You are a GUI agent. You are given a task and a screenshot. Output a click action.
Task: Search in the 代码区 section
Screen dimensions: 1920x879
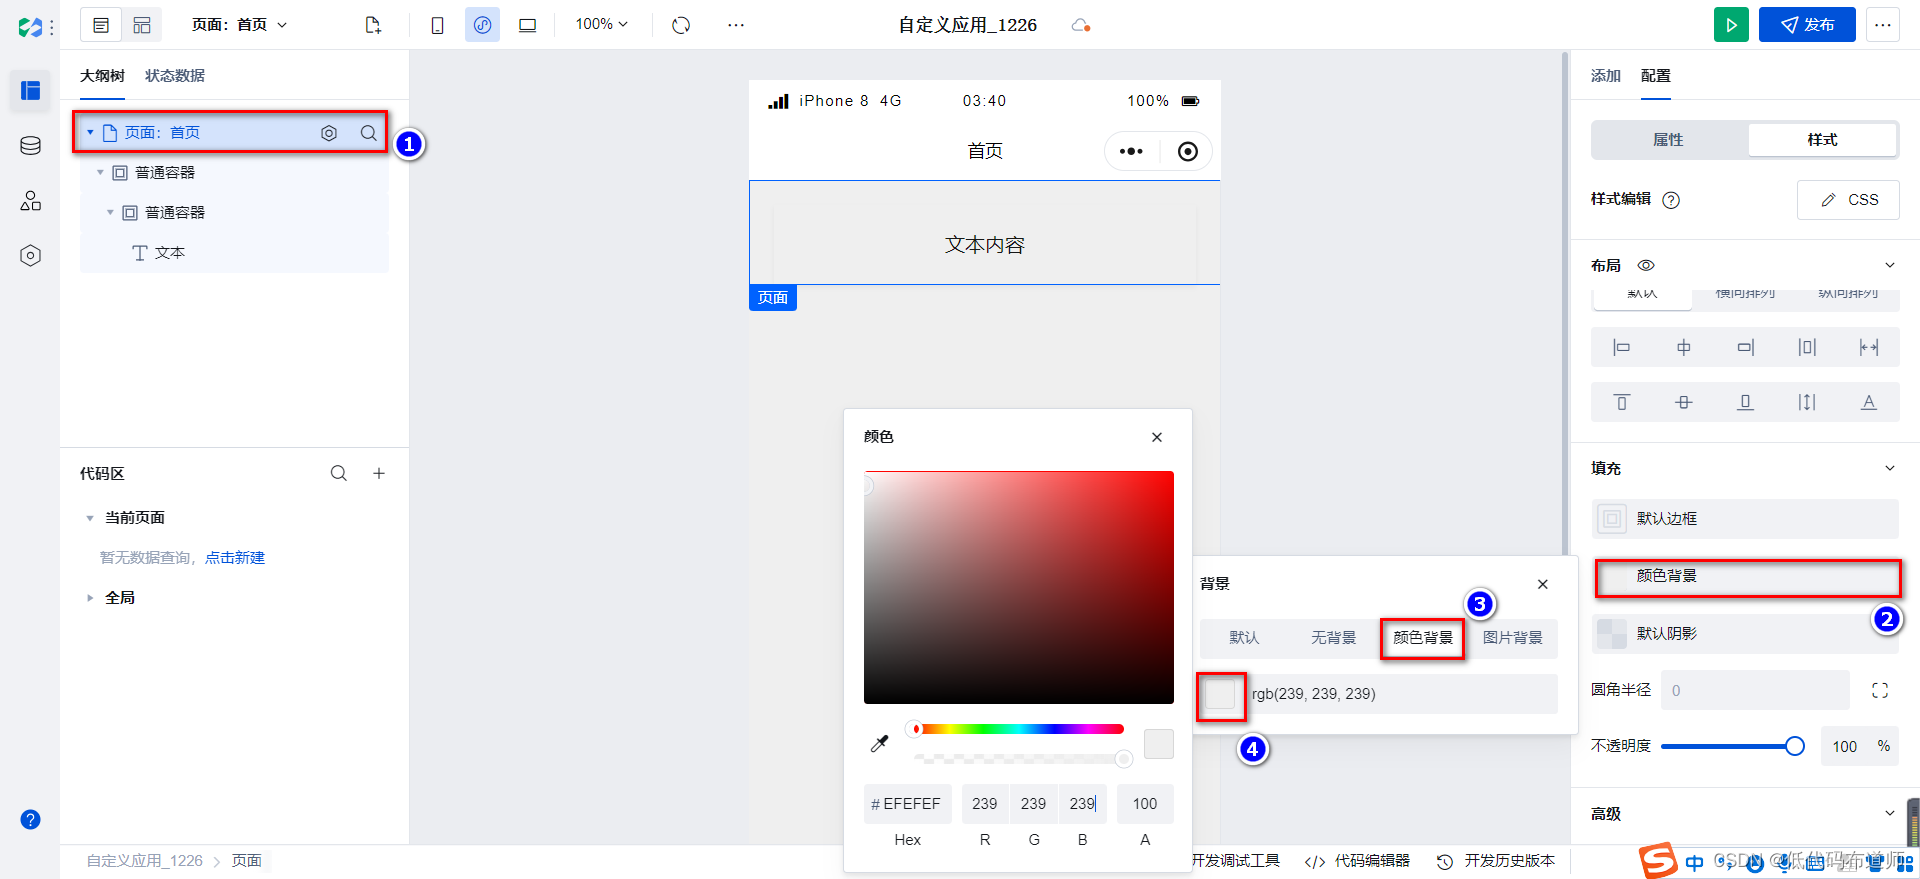tap(339, 473)
